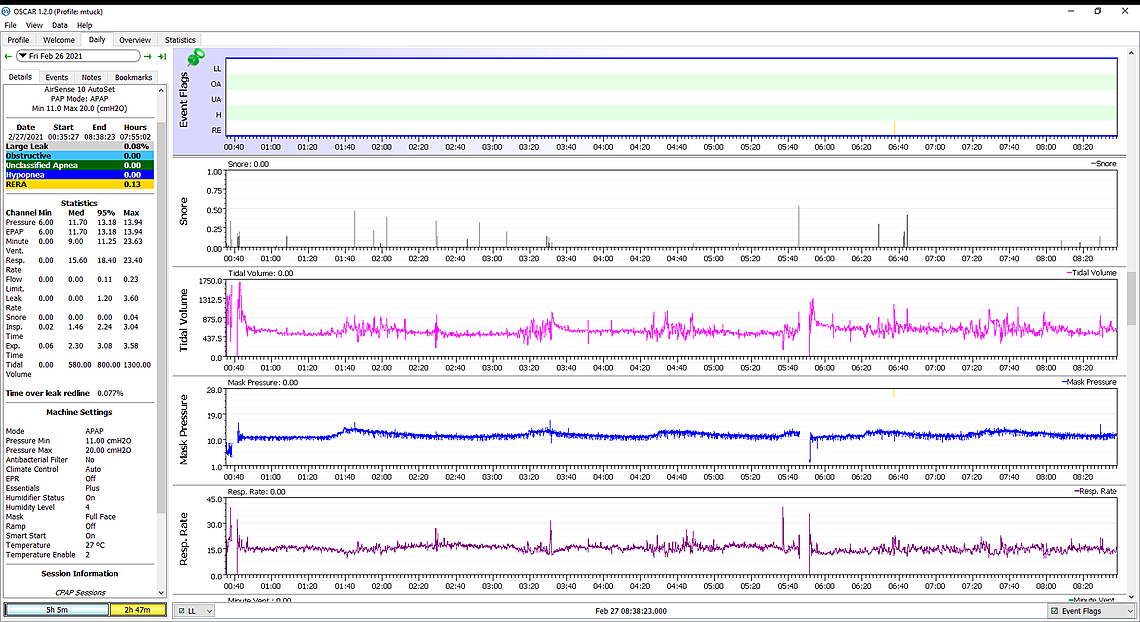
Task: Click the 'Pressure Max 20.00 cmH2O' setting row
Action: point(69,450)
